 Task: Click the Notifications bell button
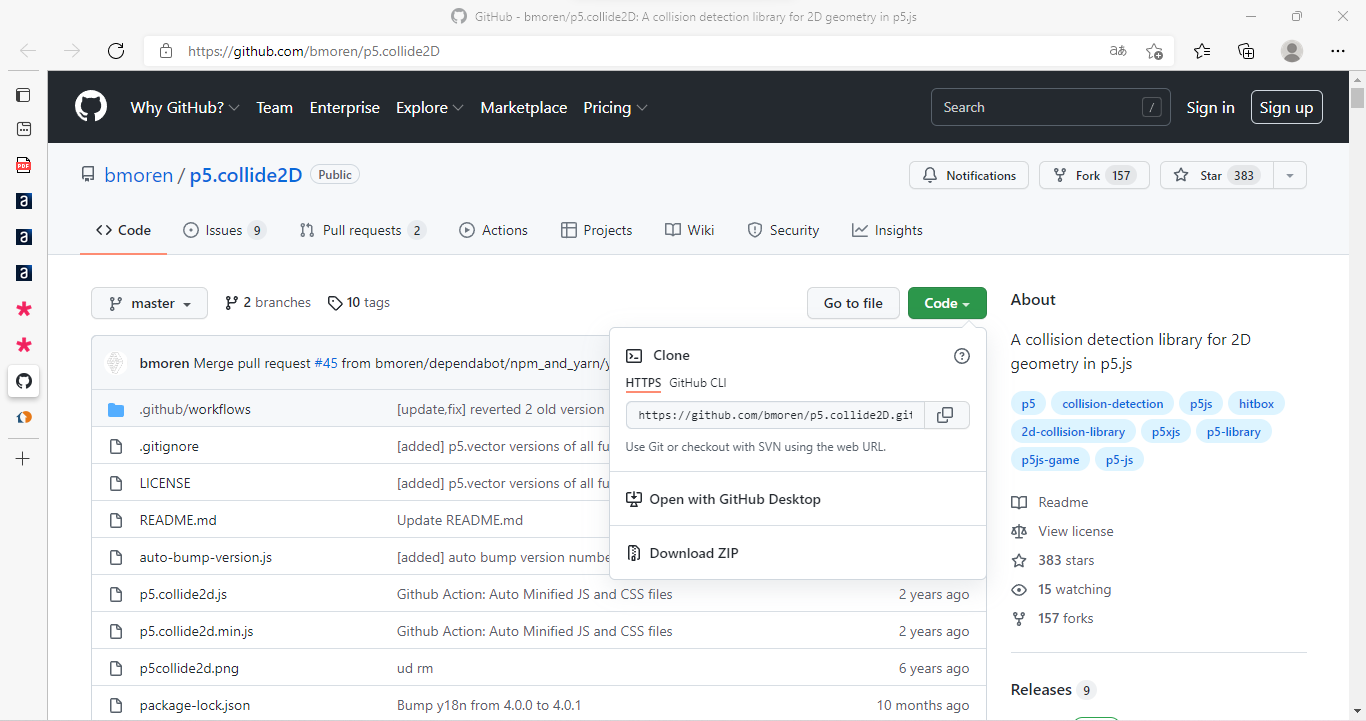(x=969, y=175)
